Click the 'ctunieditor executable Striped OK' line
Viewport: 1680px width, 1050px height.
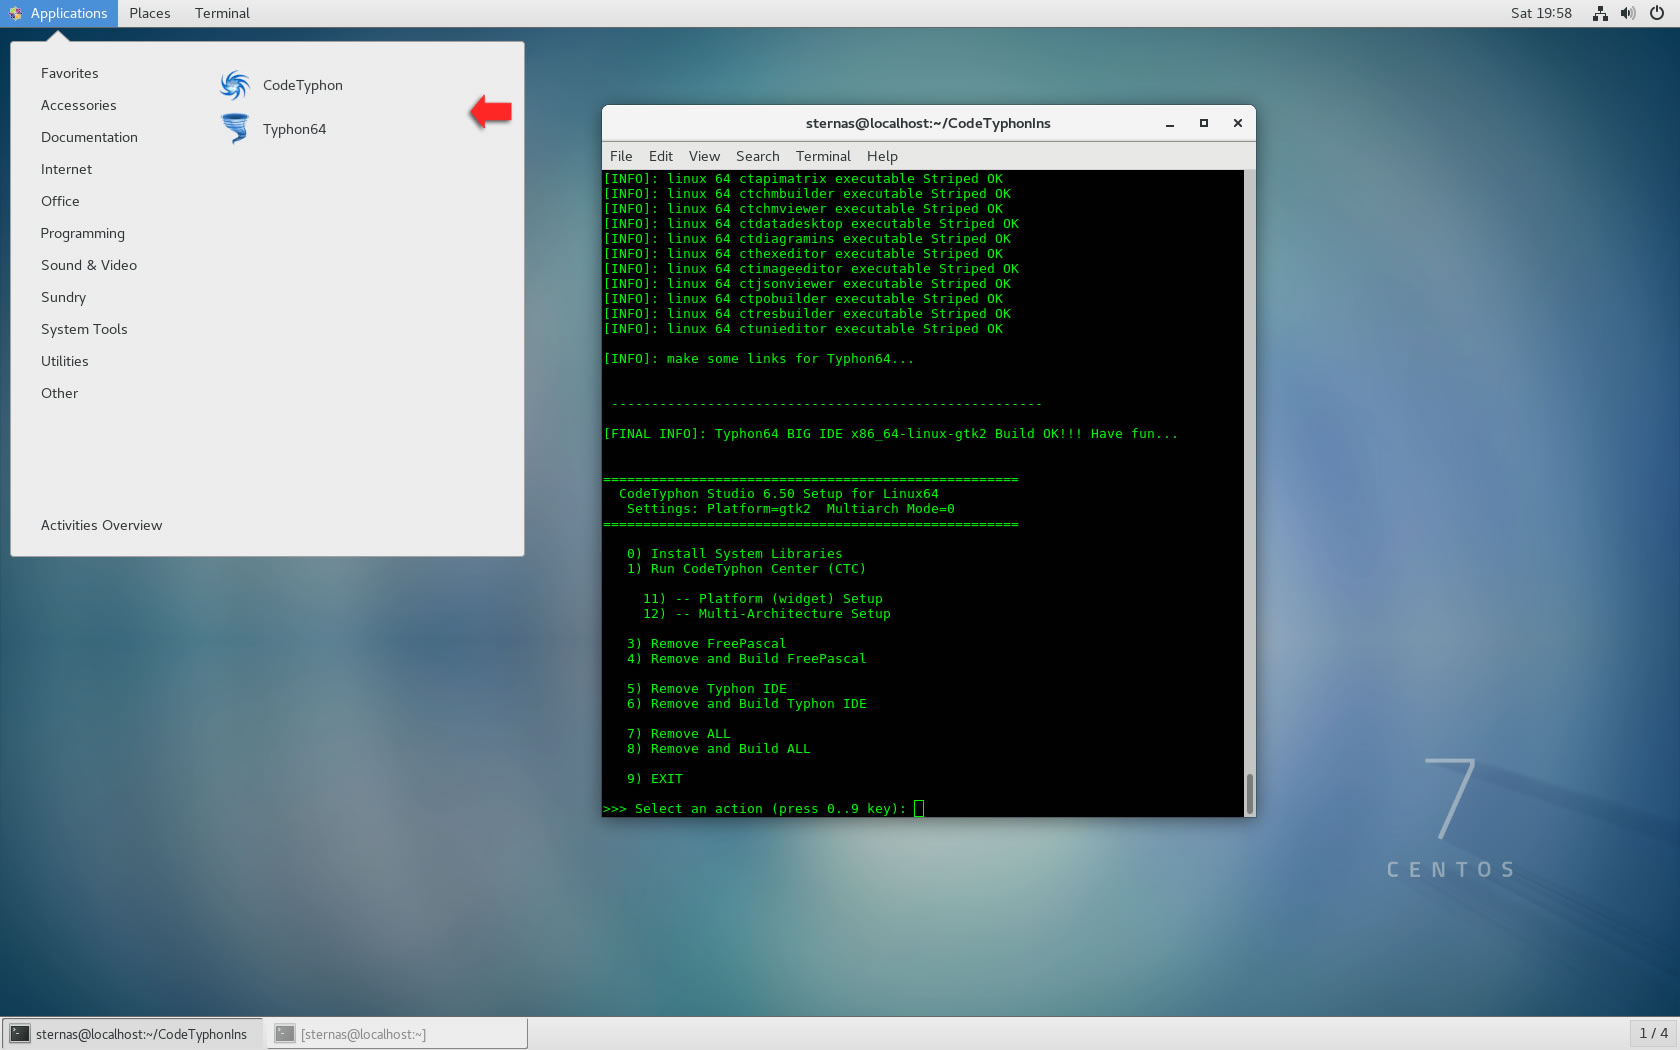point(802,328)
